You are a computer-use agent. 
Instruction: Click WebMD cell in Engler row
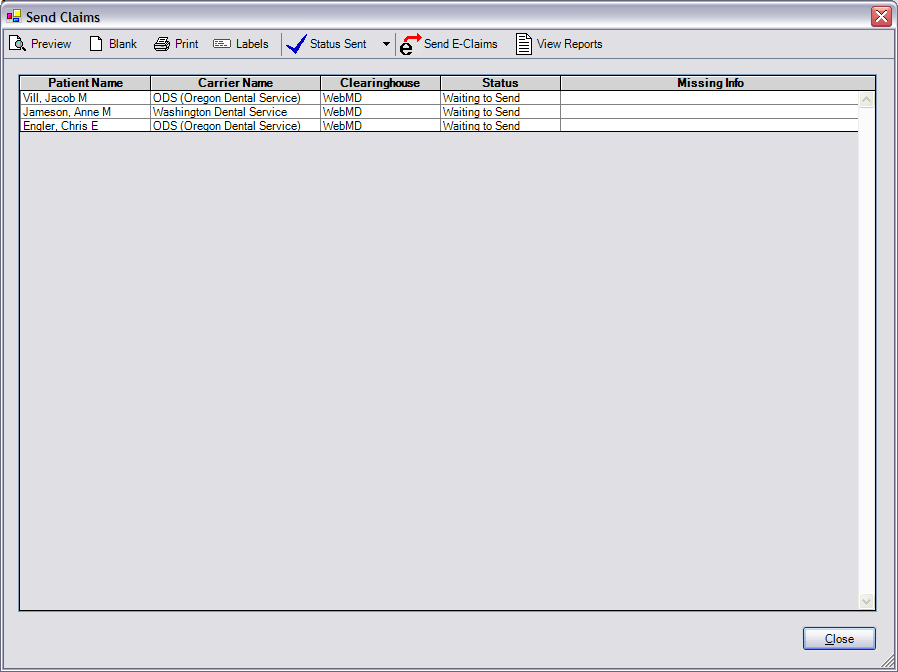[x=380, y=125]
